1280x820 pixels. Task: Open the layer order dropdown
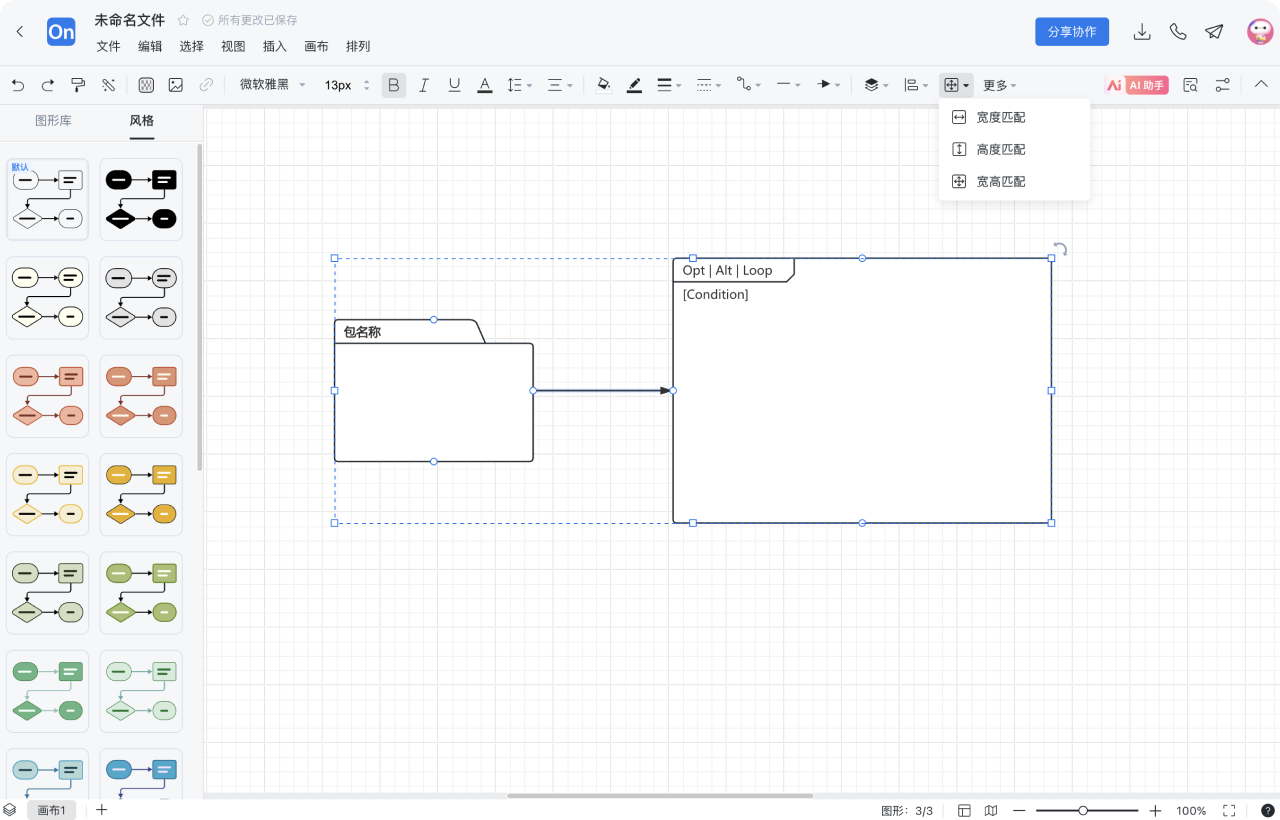876,85
